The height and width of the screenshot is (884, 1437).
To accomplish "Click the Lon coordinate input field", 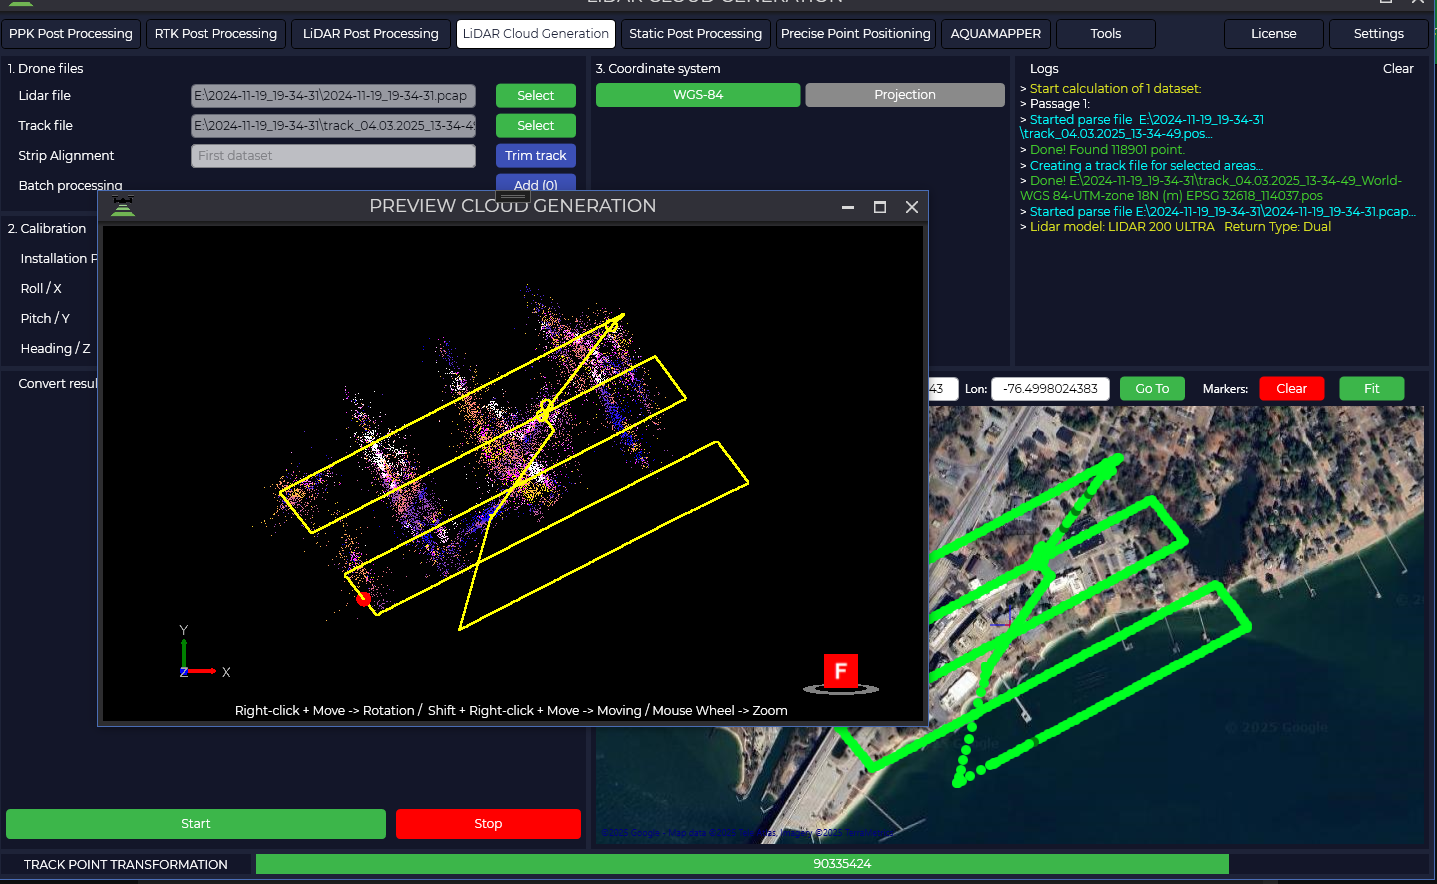I will click(1050, 389).
